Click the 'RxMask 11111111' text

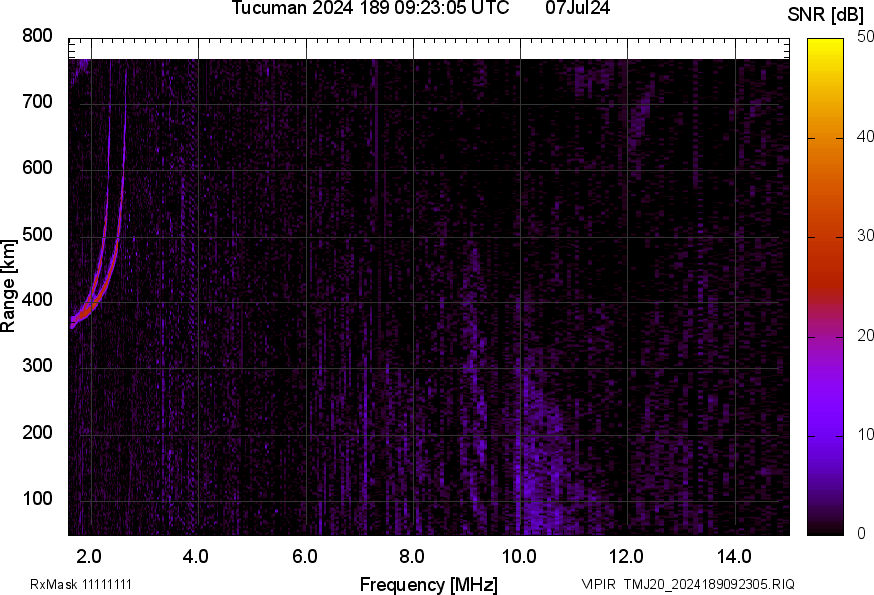pyautogui.click(x=81, y=584)
